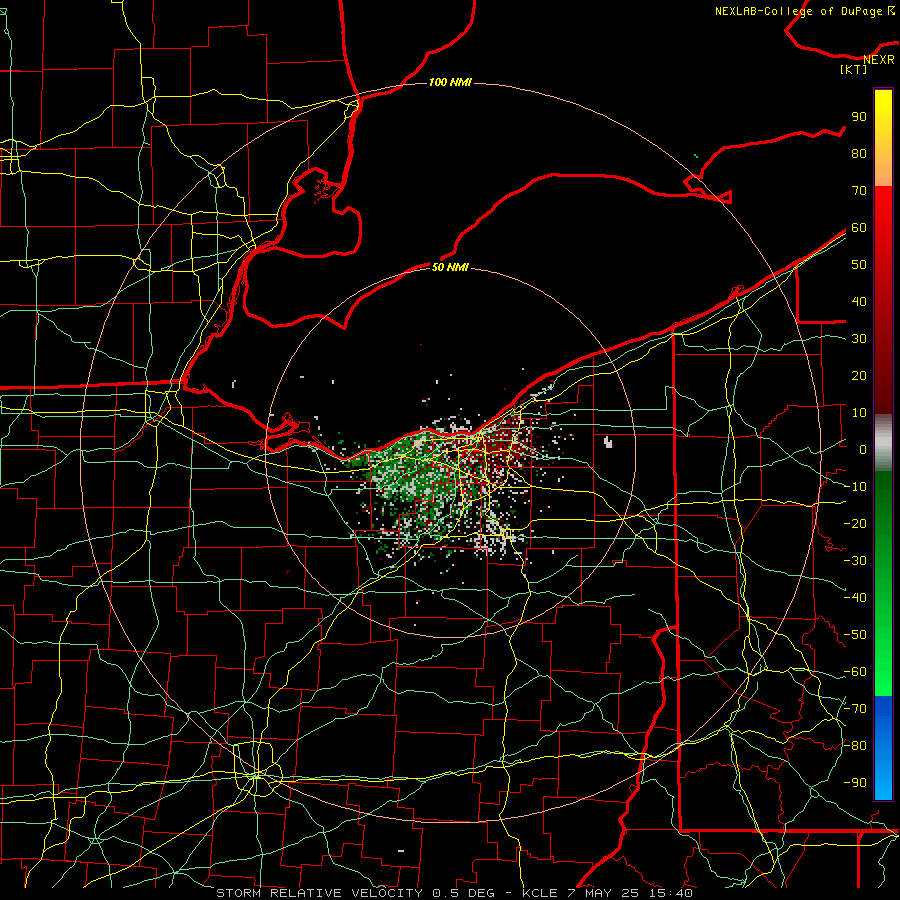Click the 50 NMI range ring label
The height and width of the screenshot is (900, 900).
[451, 267]
